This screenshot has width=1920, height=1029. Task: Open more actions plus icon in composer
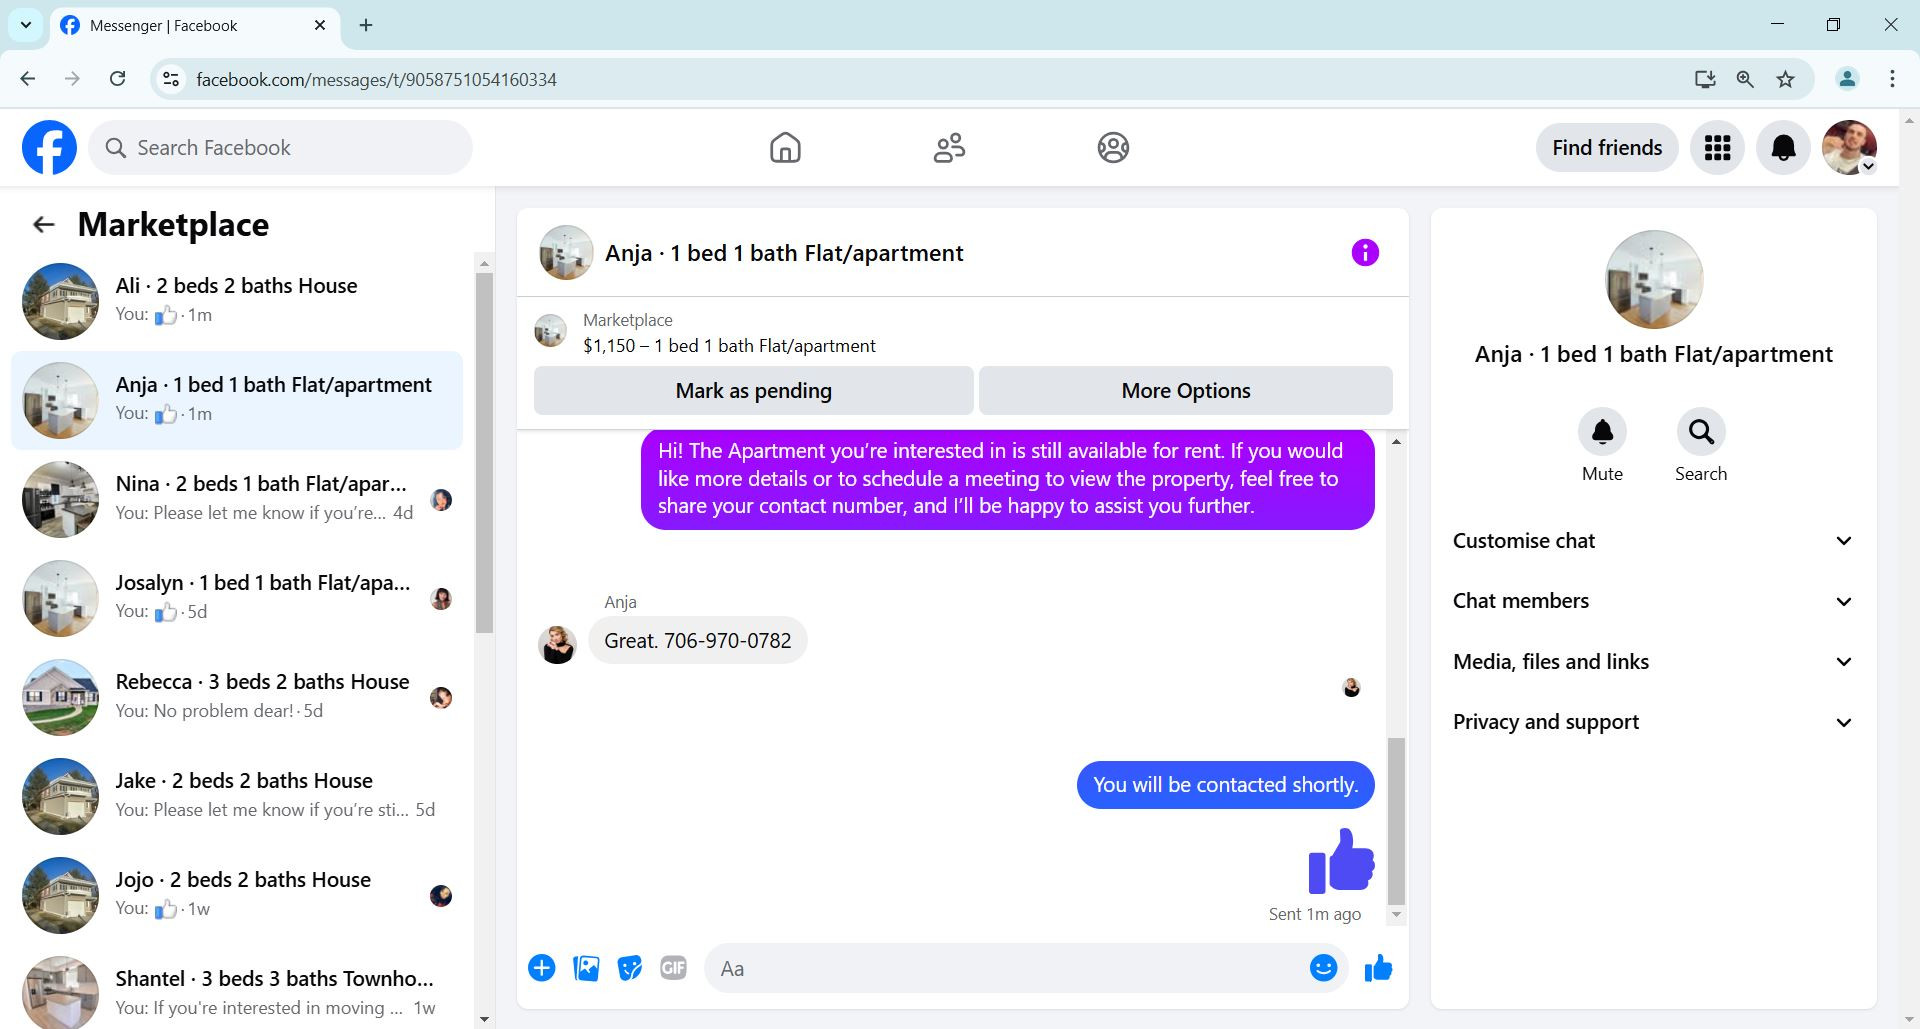click(x=542, y=968)
